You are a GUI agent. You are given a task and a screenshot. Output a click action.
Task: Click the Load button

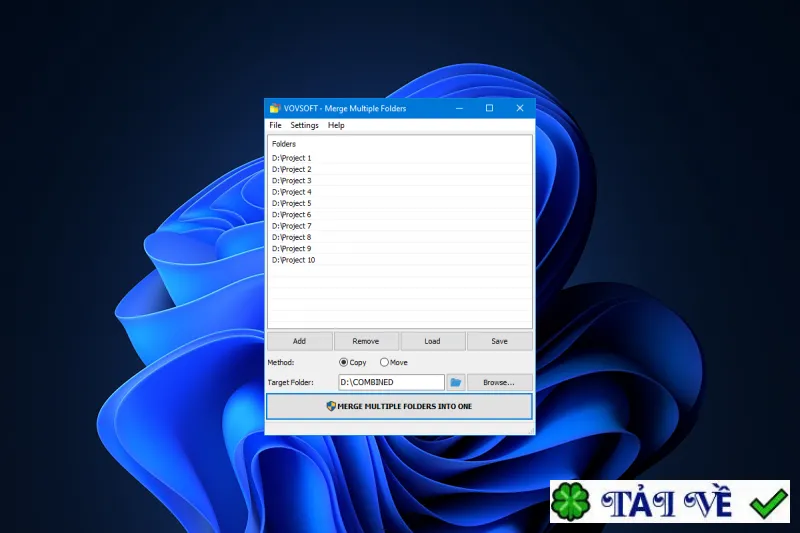pyautogui.click(x=432, y=341)
